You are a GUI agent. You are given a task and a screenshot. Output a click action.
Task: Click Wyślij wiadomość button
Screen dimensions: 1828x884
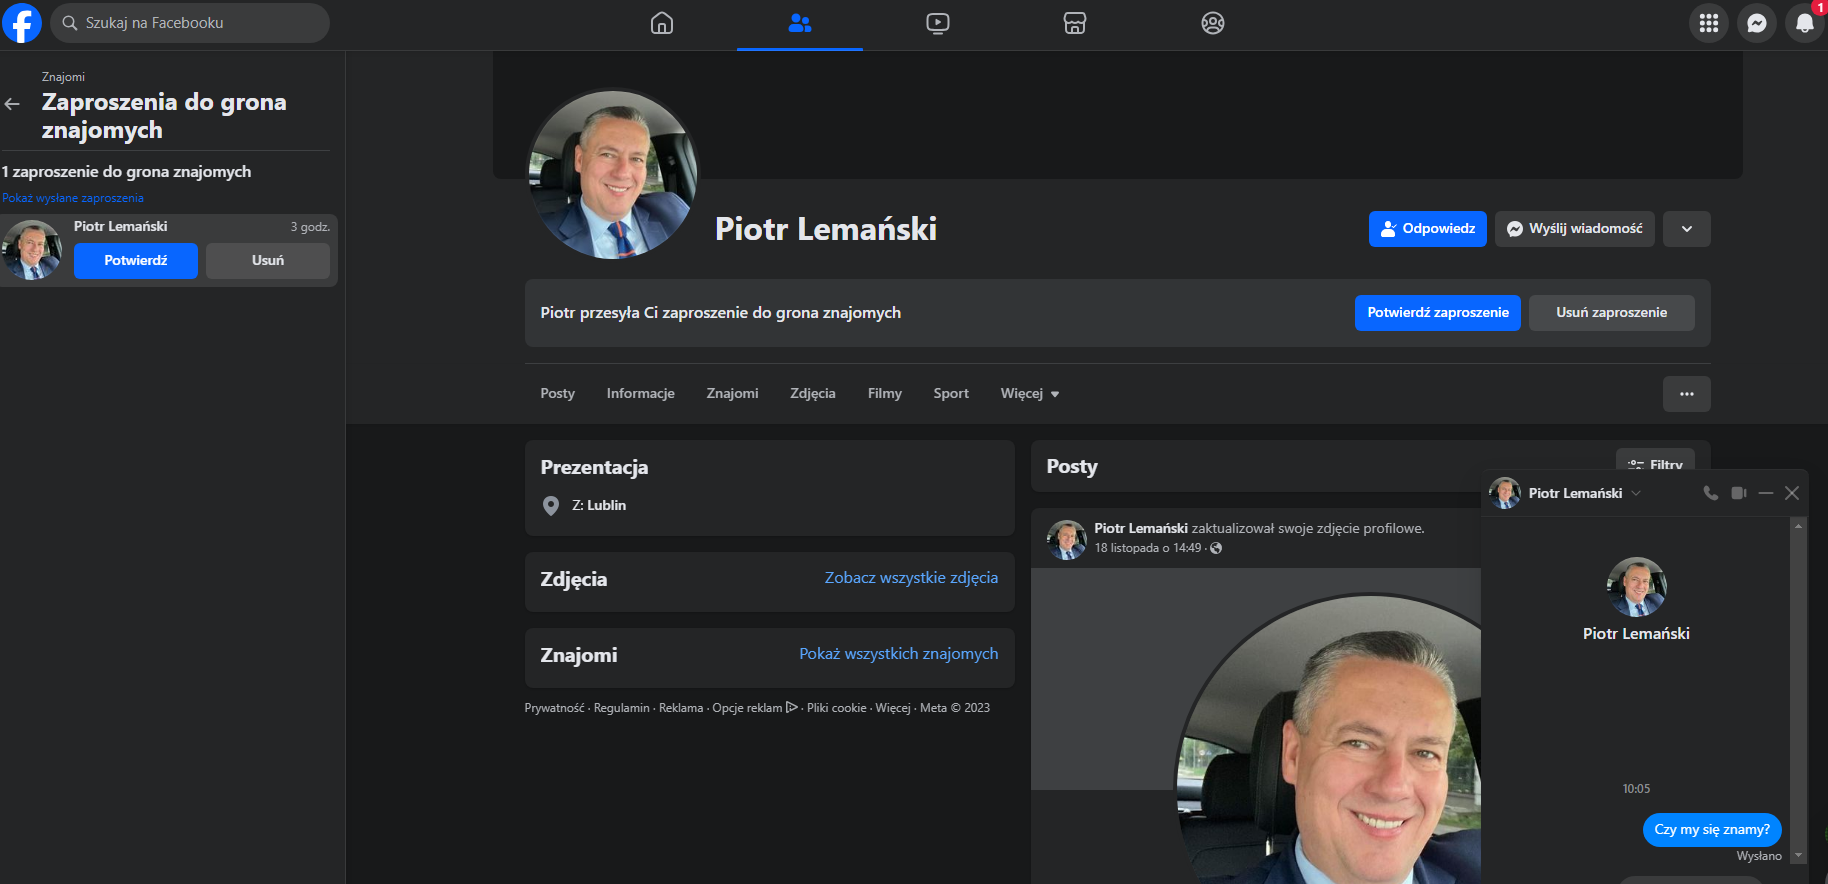pyautogui.click(x=1575, y=229)
